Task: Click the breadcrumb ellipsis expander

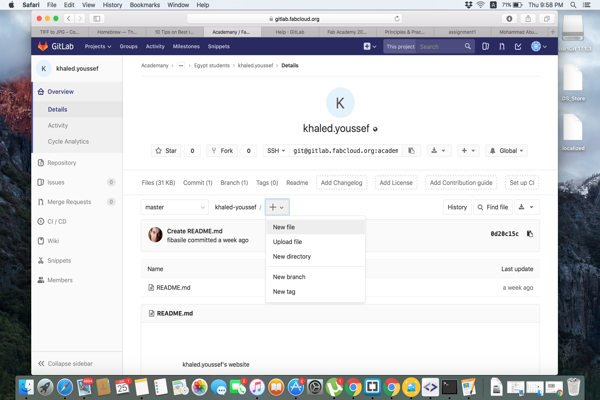Action: click(181, 66)
